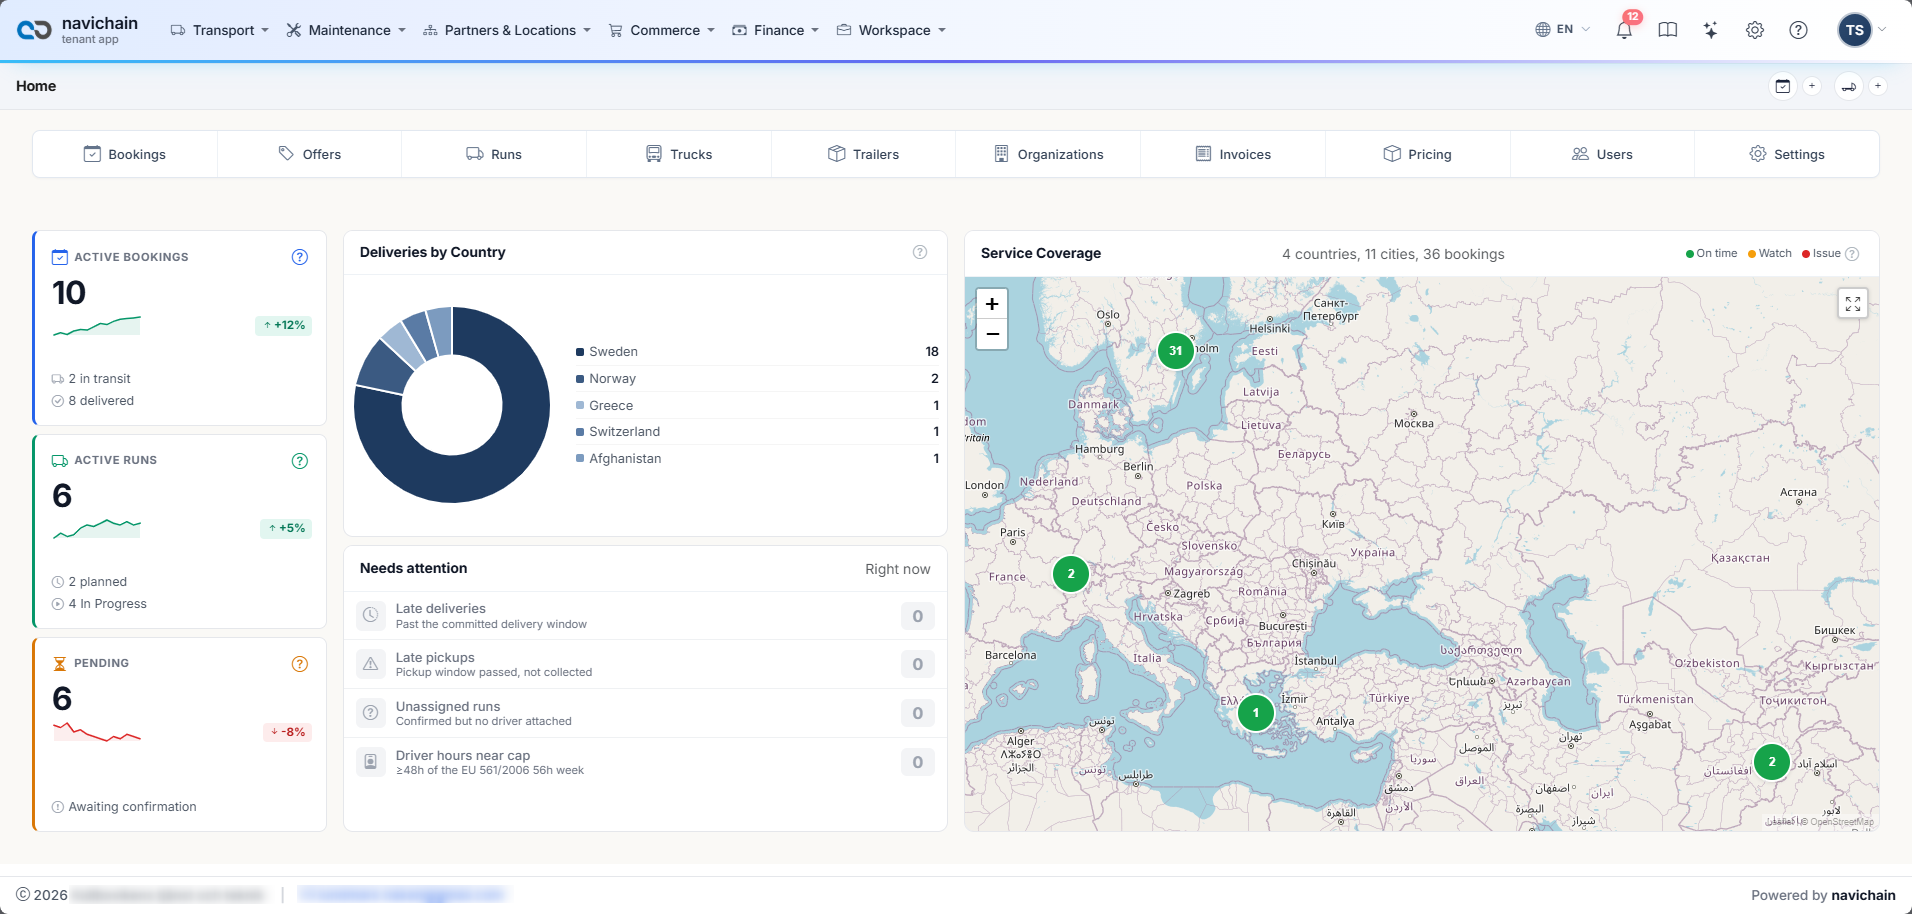Click the plus button next to the trailer icon
The image size is (1912, 914).
[1878, 86]
